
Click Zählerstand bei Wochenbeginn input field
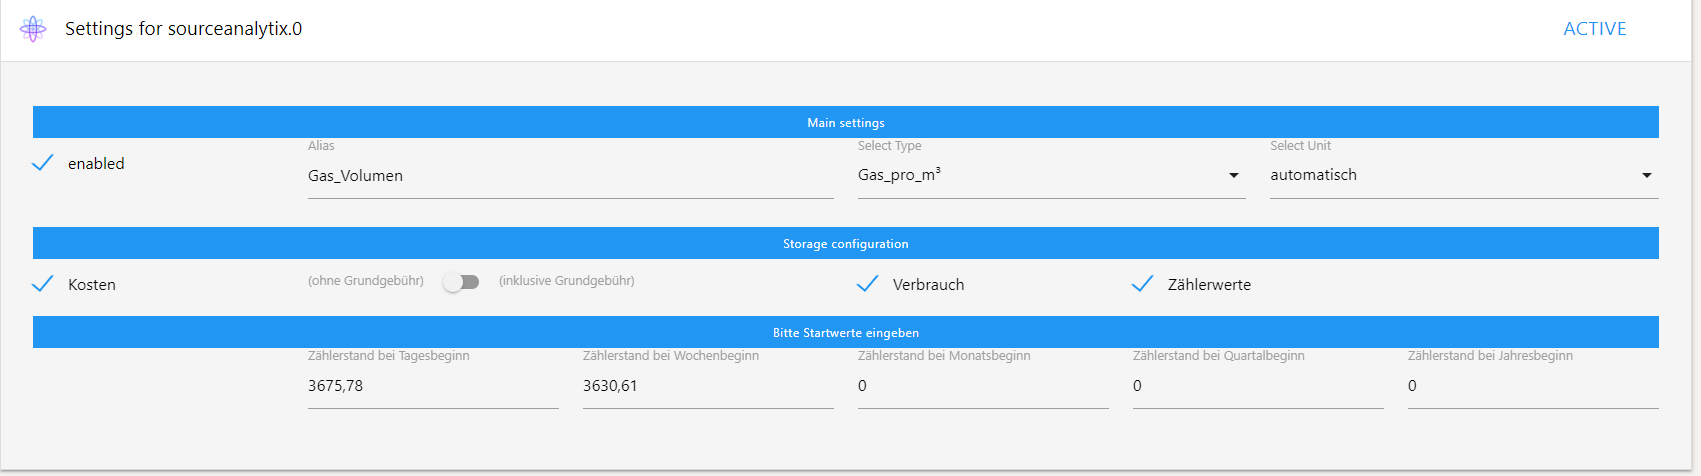(707, 386)
